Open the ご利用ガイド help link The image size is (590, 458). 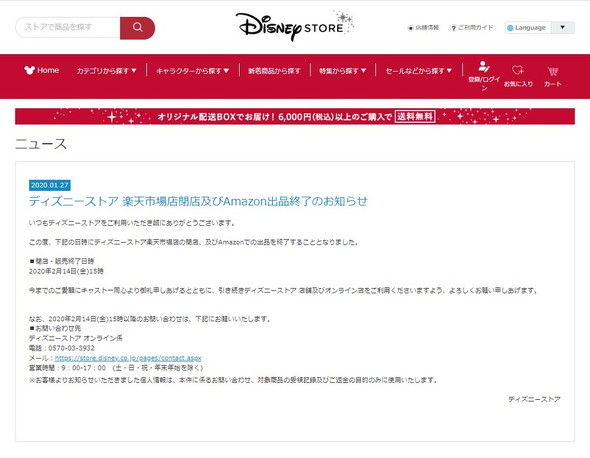[472, 27]
